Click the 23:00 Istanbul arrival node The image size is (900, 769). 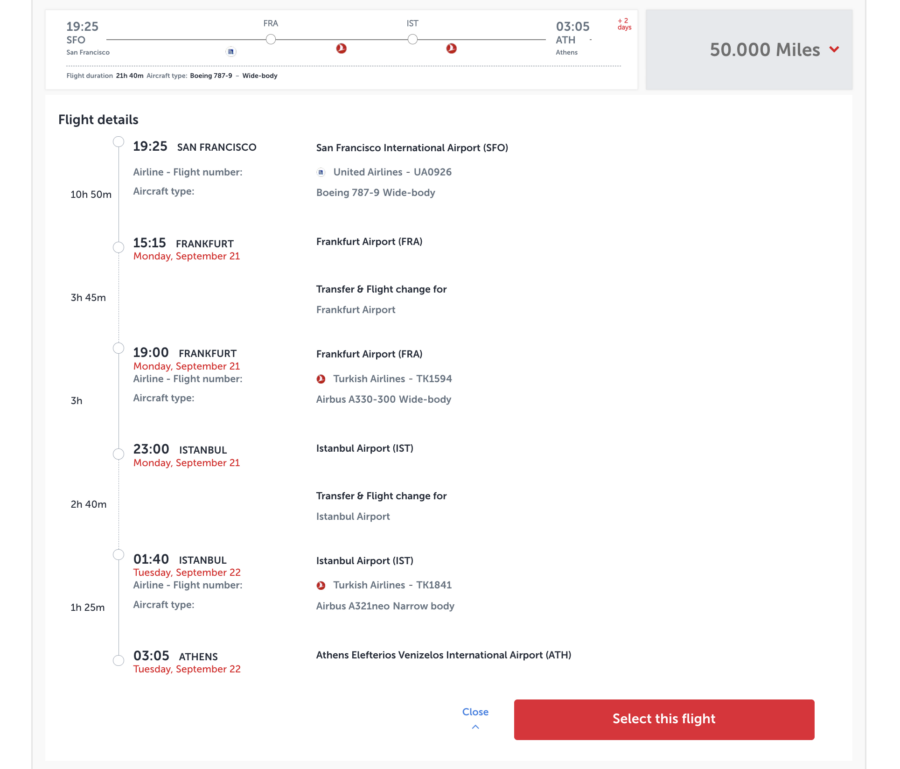coord(118,454)
